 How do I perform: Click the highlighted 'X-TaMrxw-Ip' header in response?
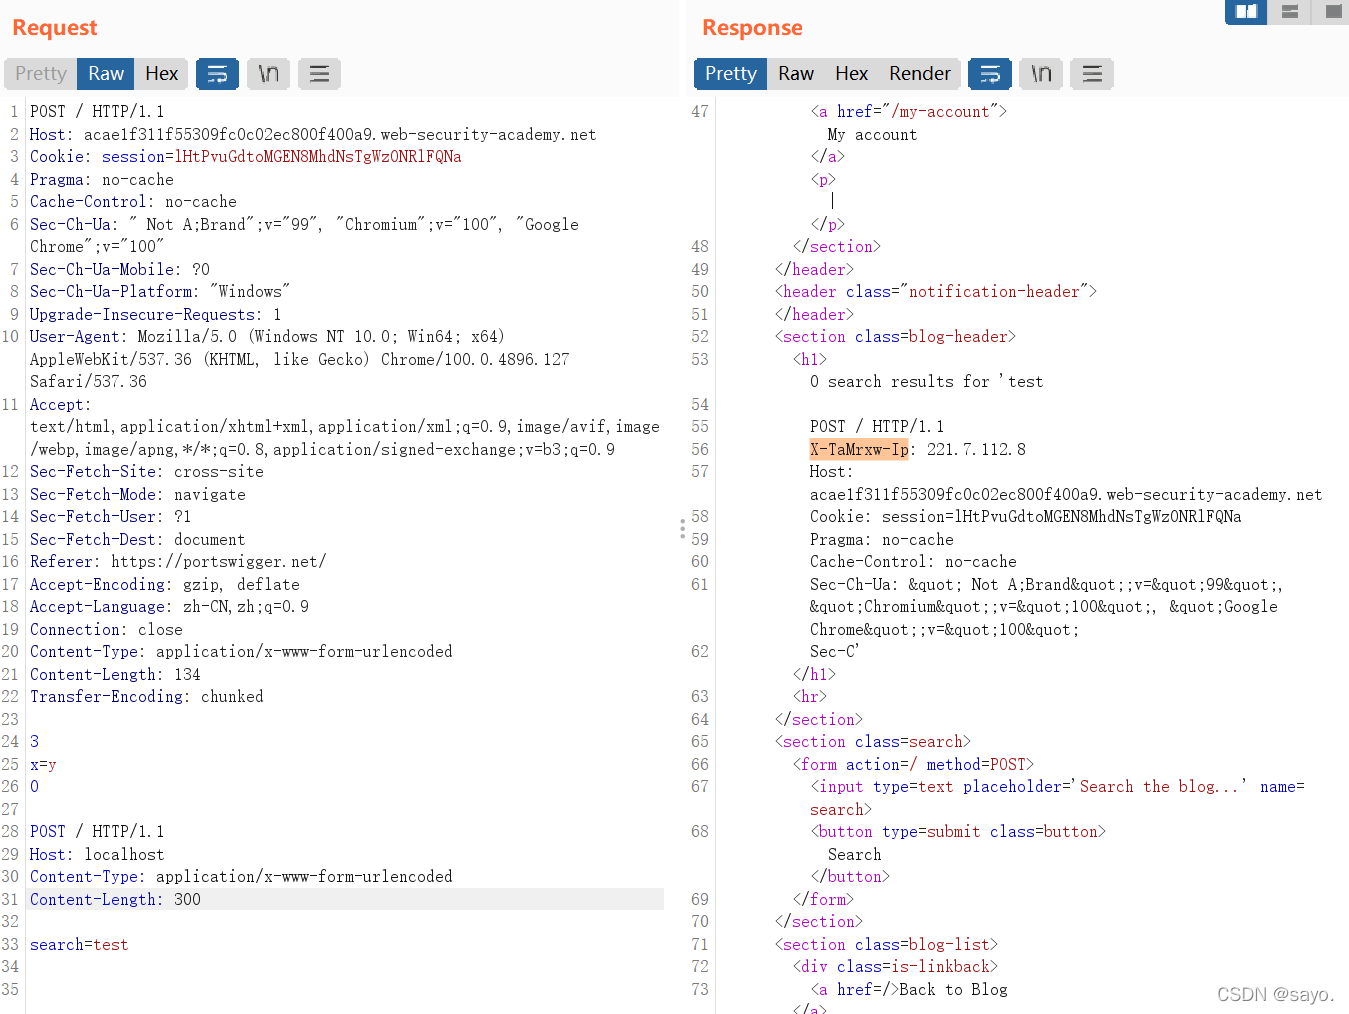[x=859, y=449]
